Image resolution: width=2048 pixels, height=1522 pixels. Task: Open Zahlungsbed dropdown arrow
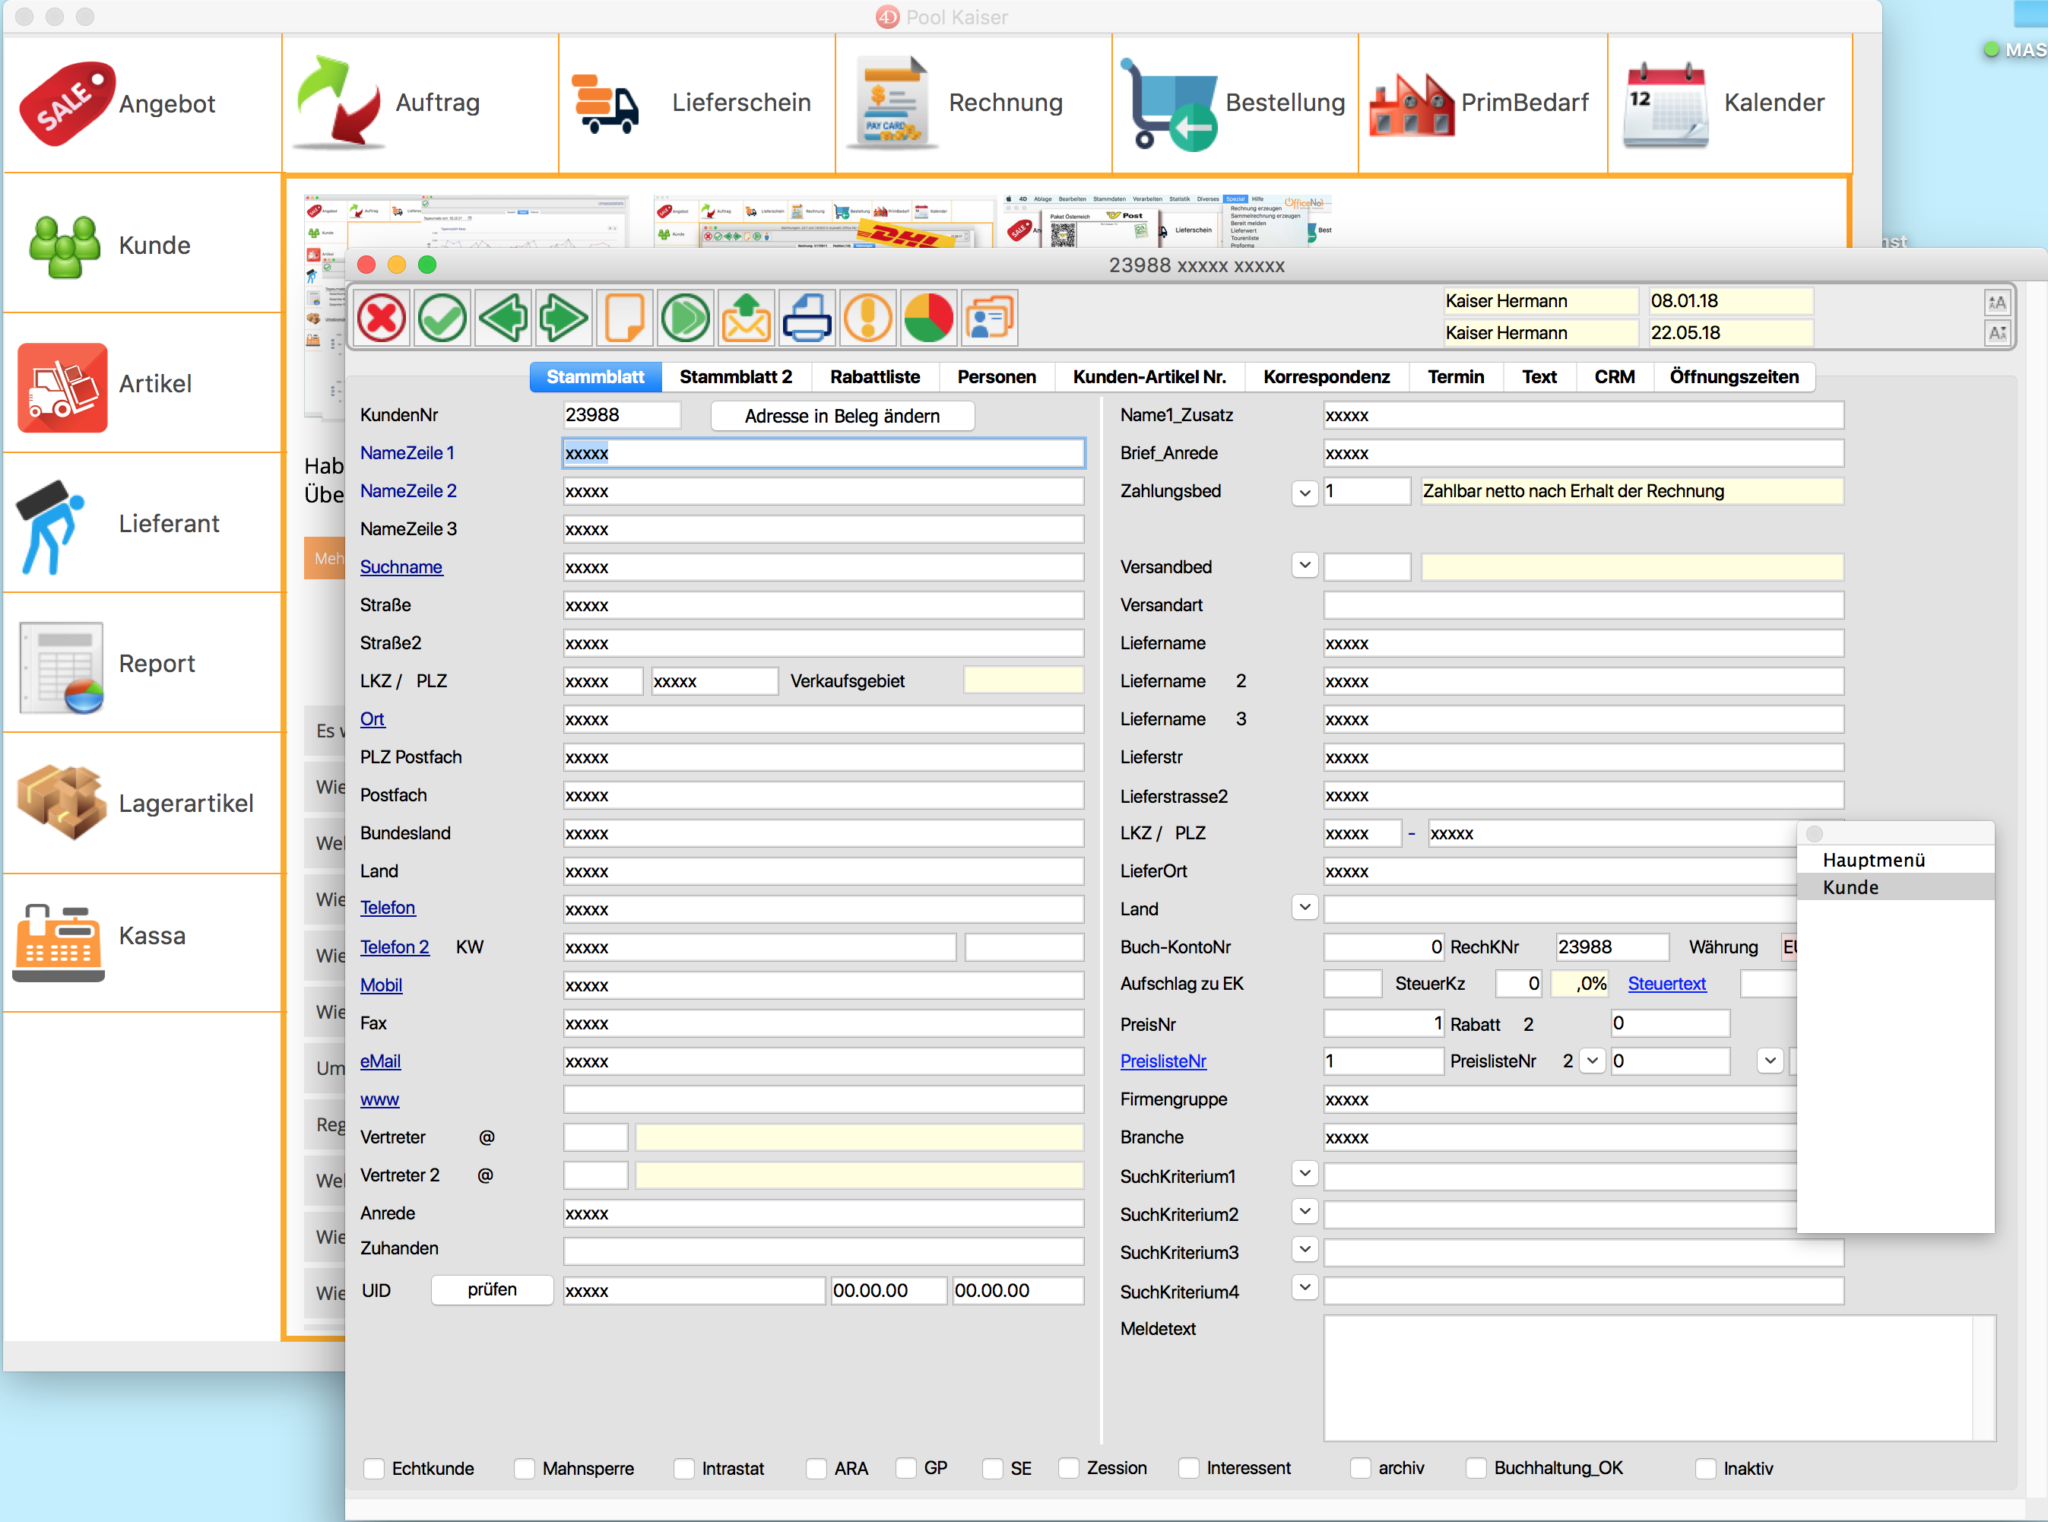[x=1304, y=492]
